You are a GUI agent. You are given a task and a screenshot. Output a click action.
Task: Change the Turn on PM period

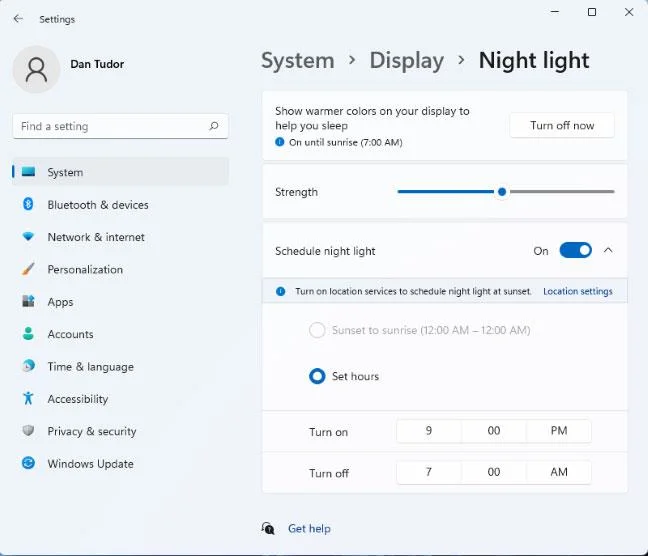point(559,431)
